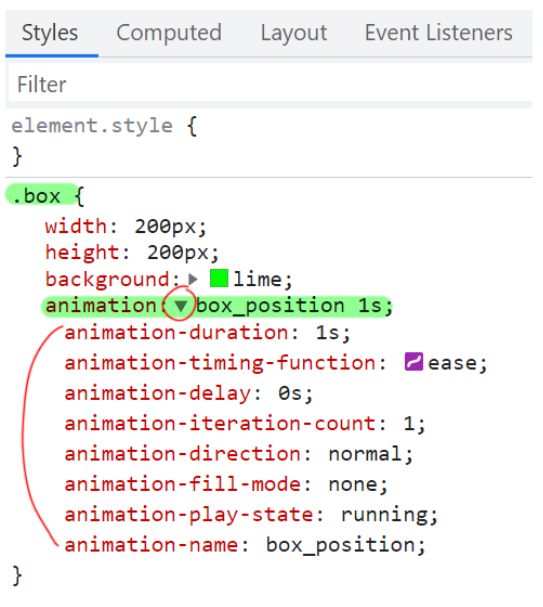Select the animation-play-state property name
Screen dimensions: 543x607
189,515
